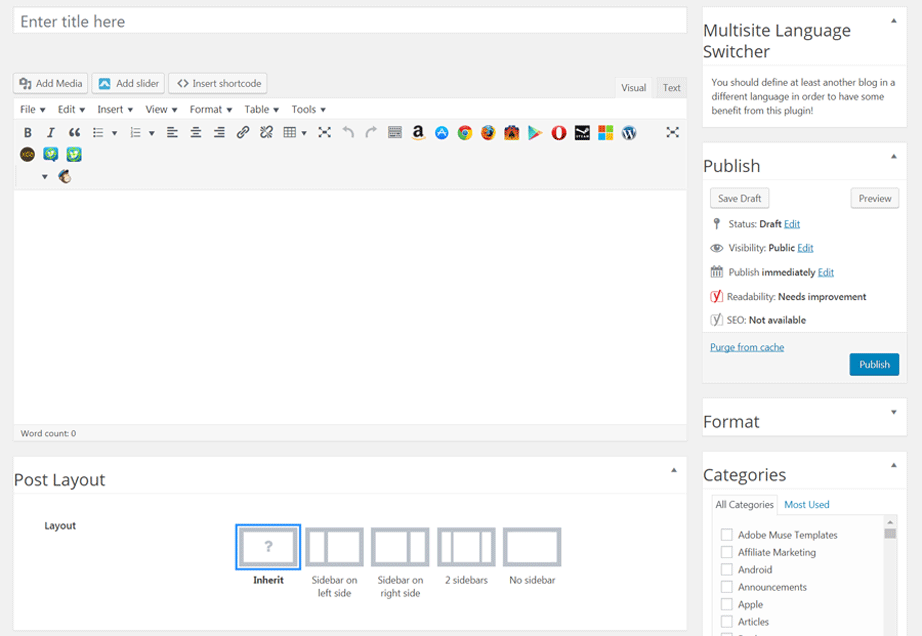Click the Opera icon in toolbar
The width and height of the screenshot is (922, 636).
559,133
